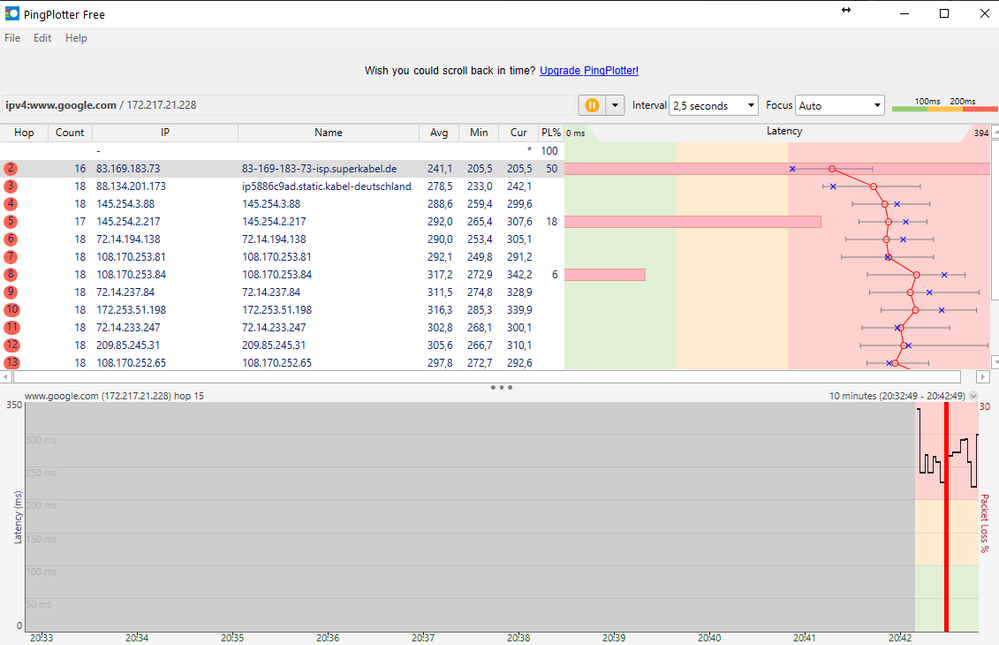Screen dimensions: 999x645
Task: Open the File menu
Action: pos(12,38)
